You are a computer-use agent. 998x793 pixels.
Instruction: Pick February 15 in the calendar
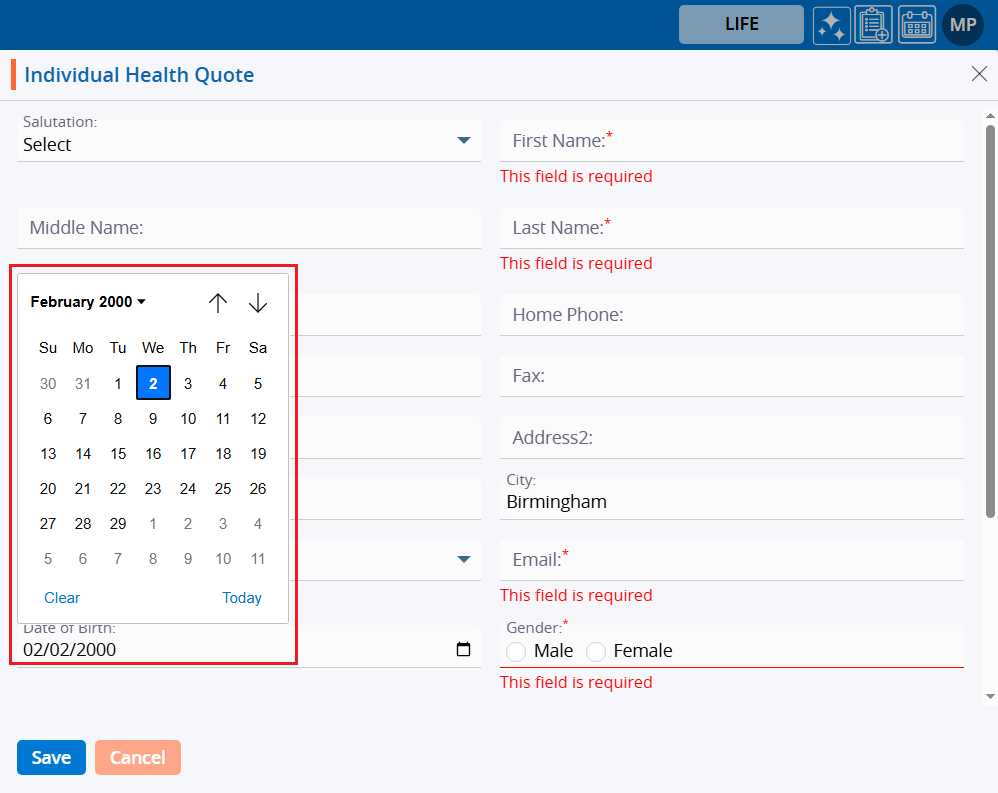point(118,454)
